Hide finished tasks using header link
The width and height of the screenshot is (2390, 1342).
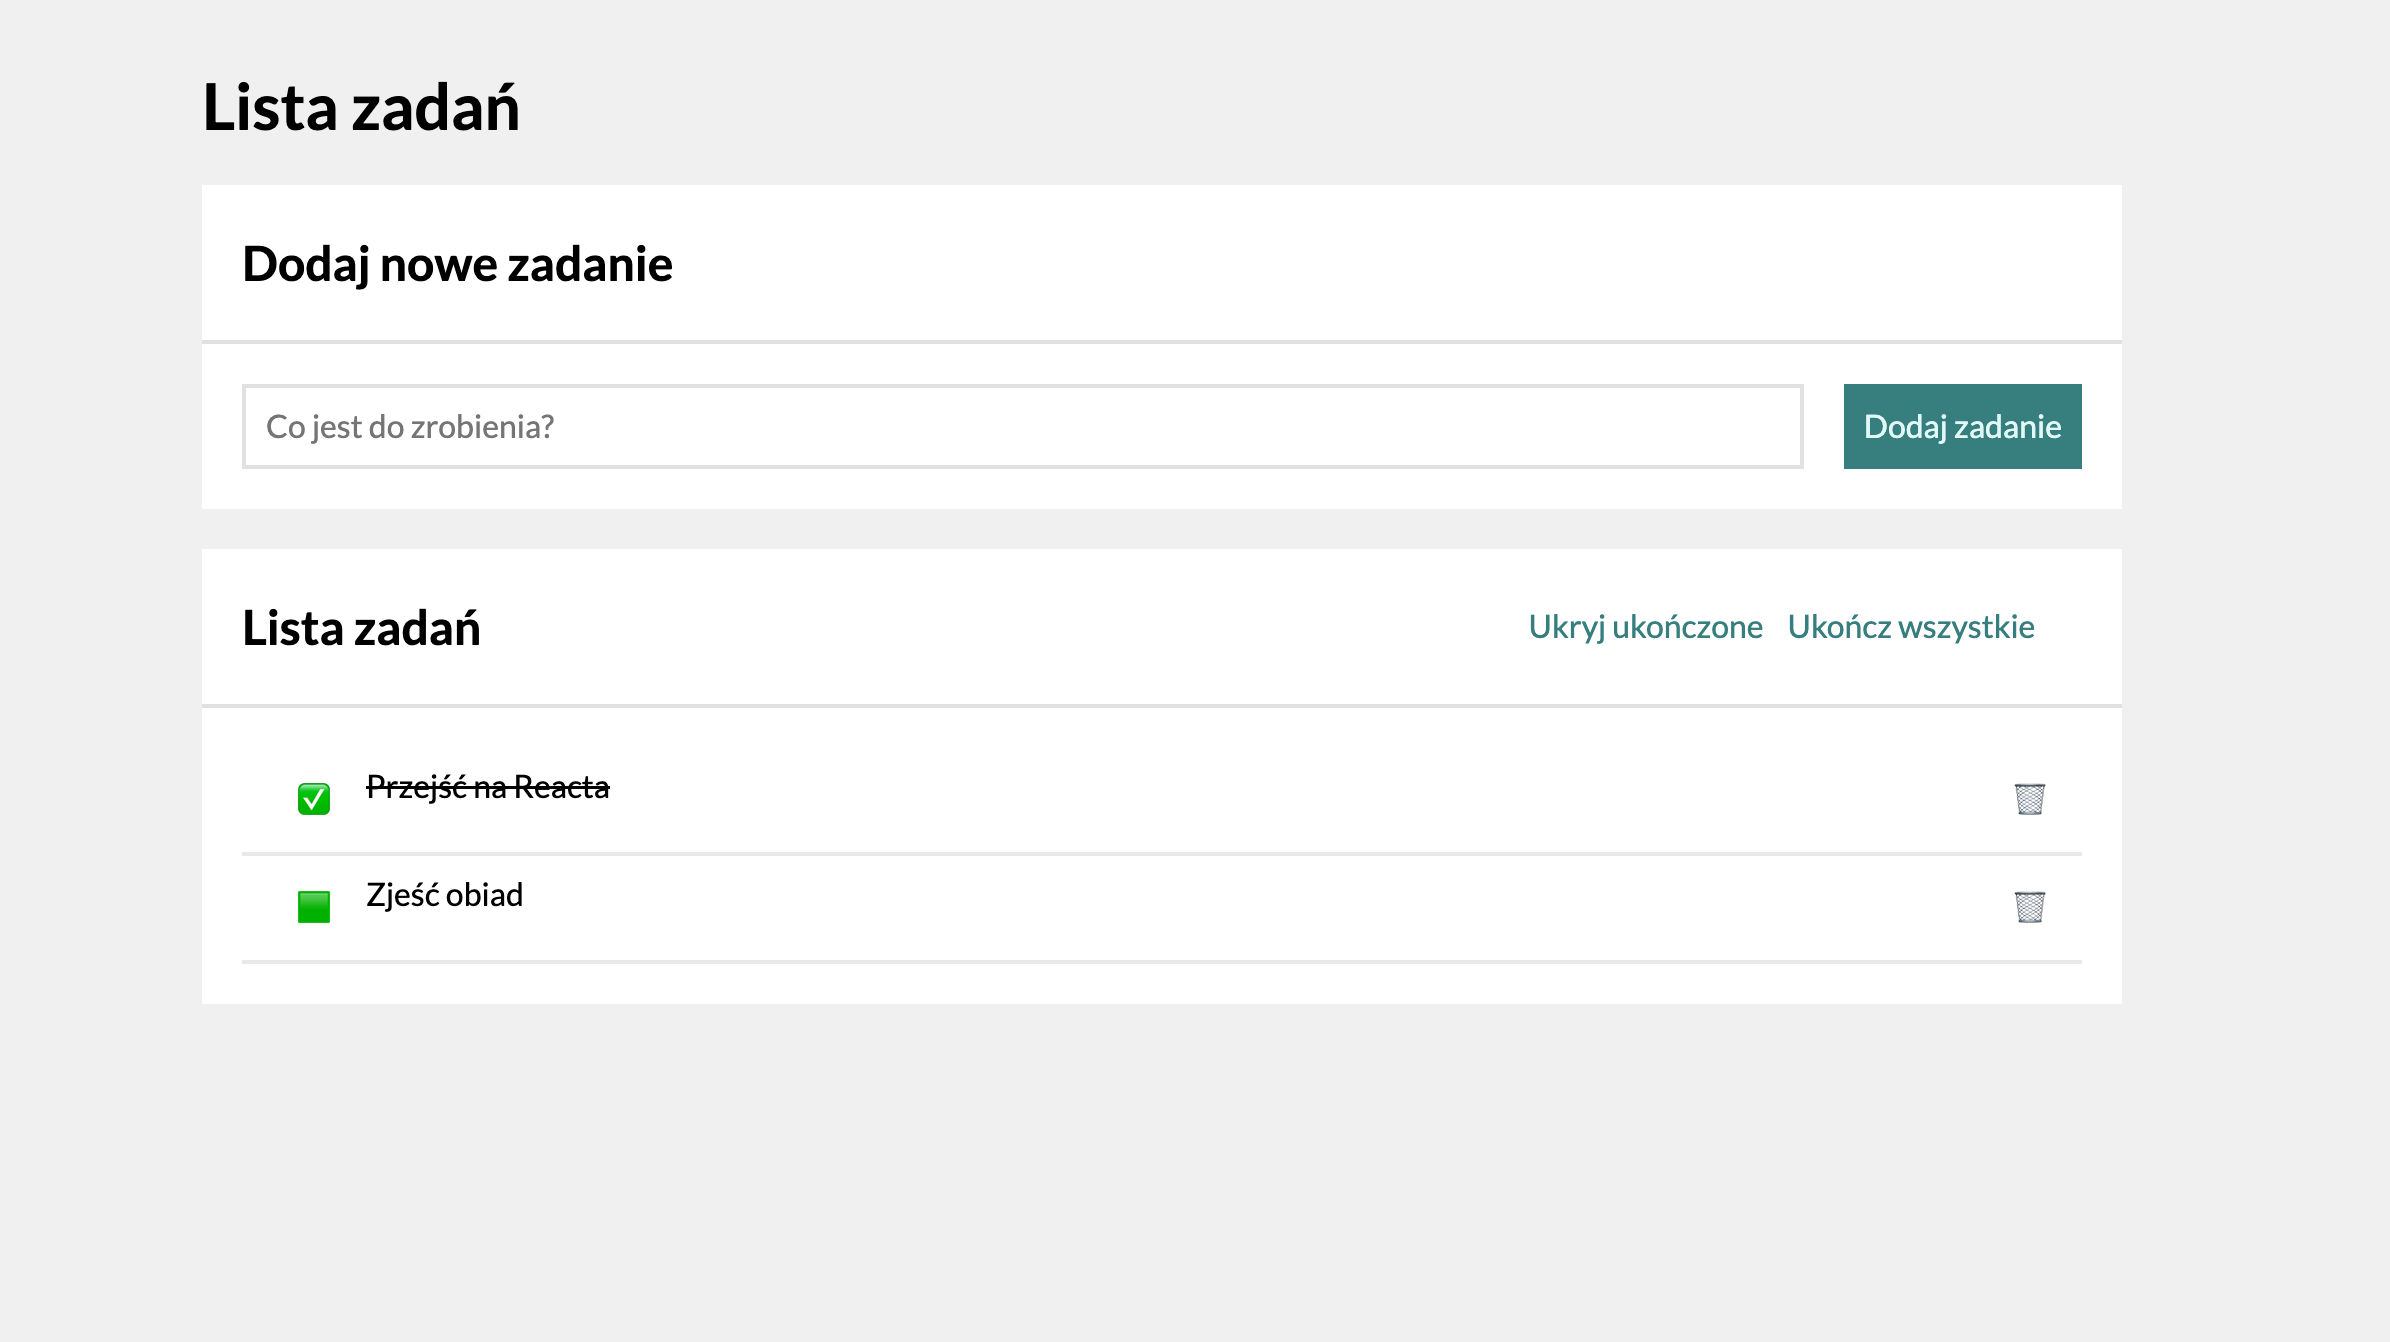(1645, 627)
